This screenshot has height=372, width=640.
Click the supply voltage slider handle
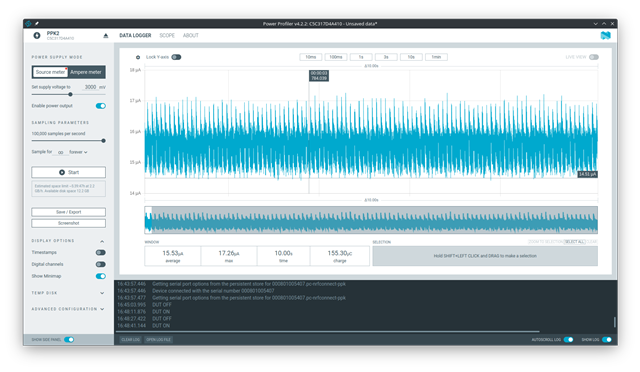pyautogui.click(x=70, y=94)
